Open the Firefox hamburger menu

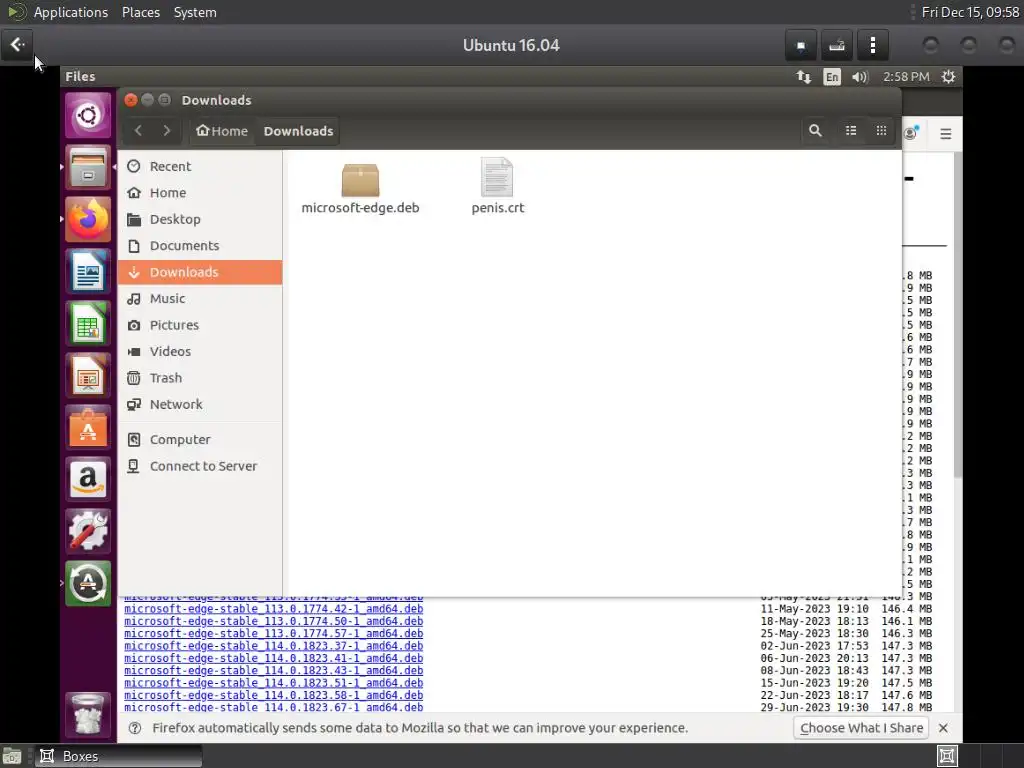point(946,134)
